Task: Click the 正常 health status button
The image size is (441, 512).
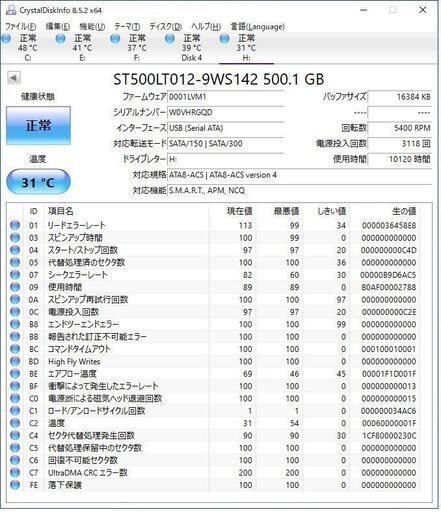Action: pos(38,126)
